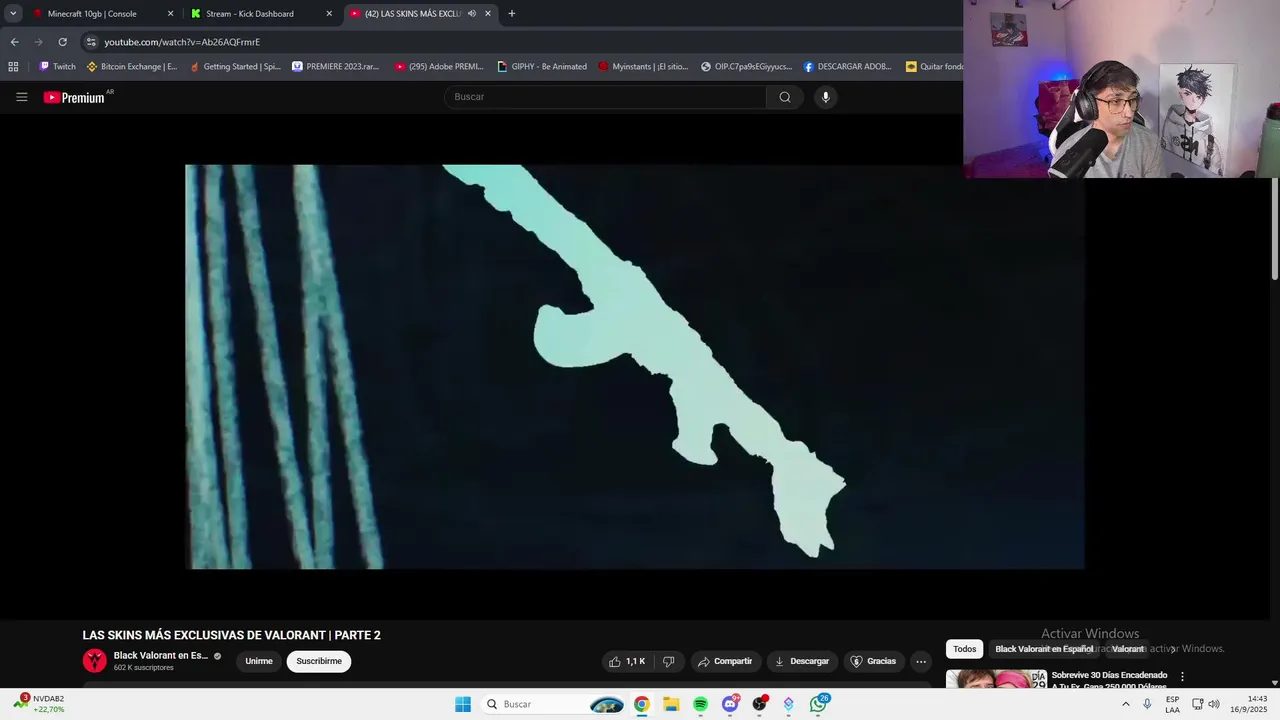Open a new browser tab
This screenshot has width=1280, height=720.
tap(511, 14)
